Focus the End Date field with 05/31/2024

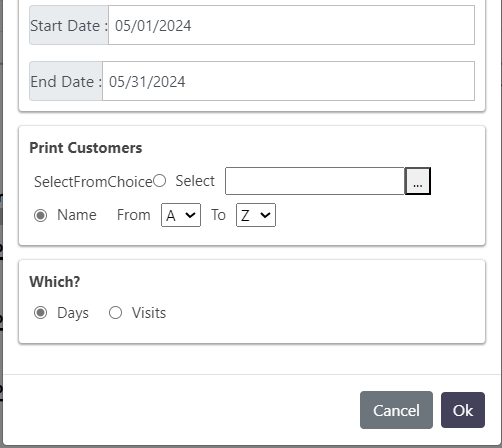pyautogui.click(x=288, y=81)
